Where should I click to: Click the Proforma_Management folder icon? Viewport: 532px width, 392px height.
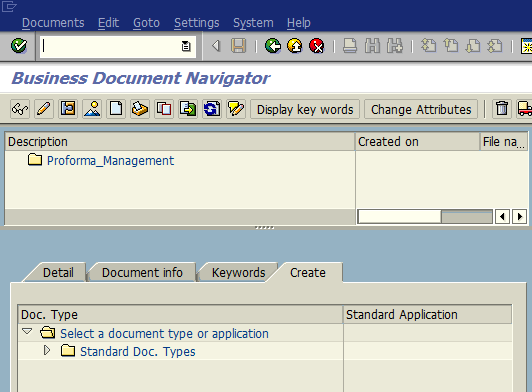35,159
